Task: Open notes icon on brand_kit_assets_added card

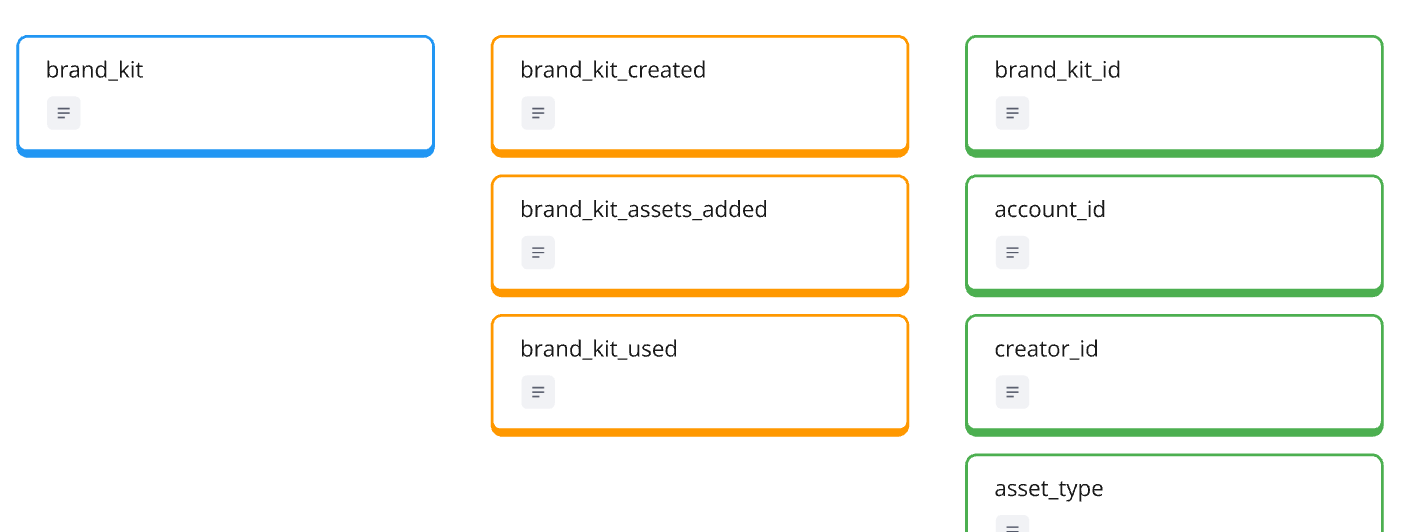Action: pyautogui.click(x=538, y=253)
